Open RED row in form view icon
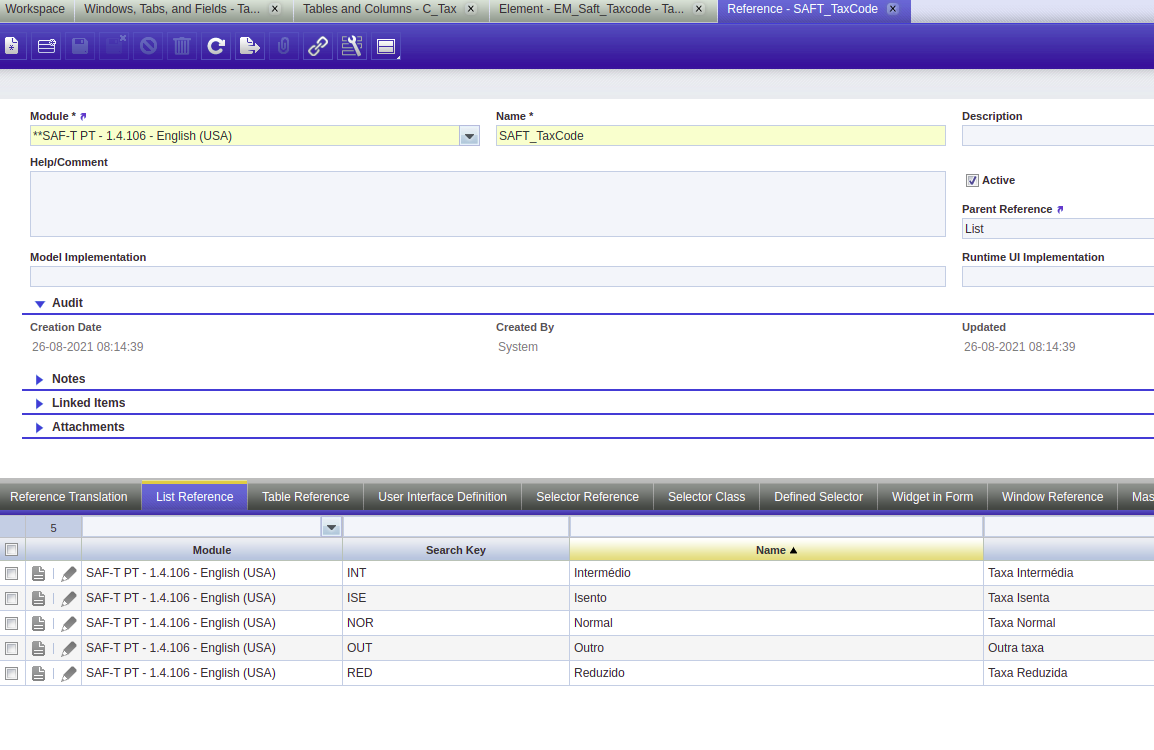This screenshot has width=1154, height=750. pyautogui.click(x=38, y=673)
